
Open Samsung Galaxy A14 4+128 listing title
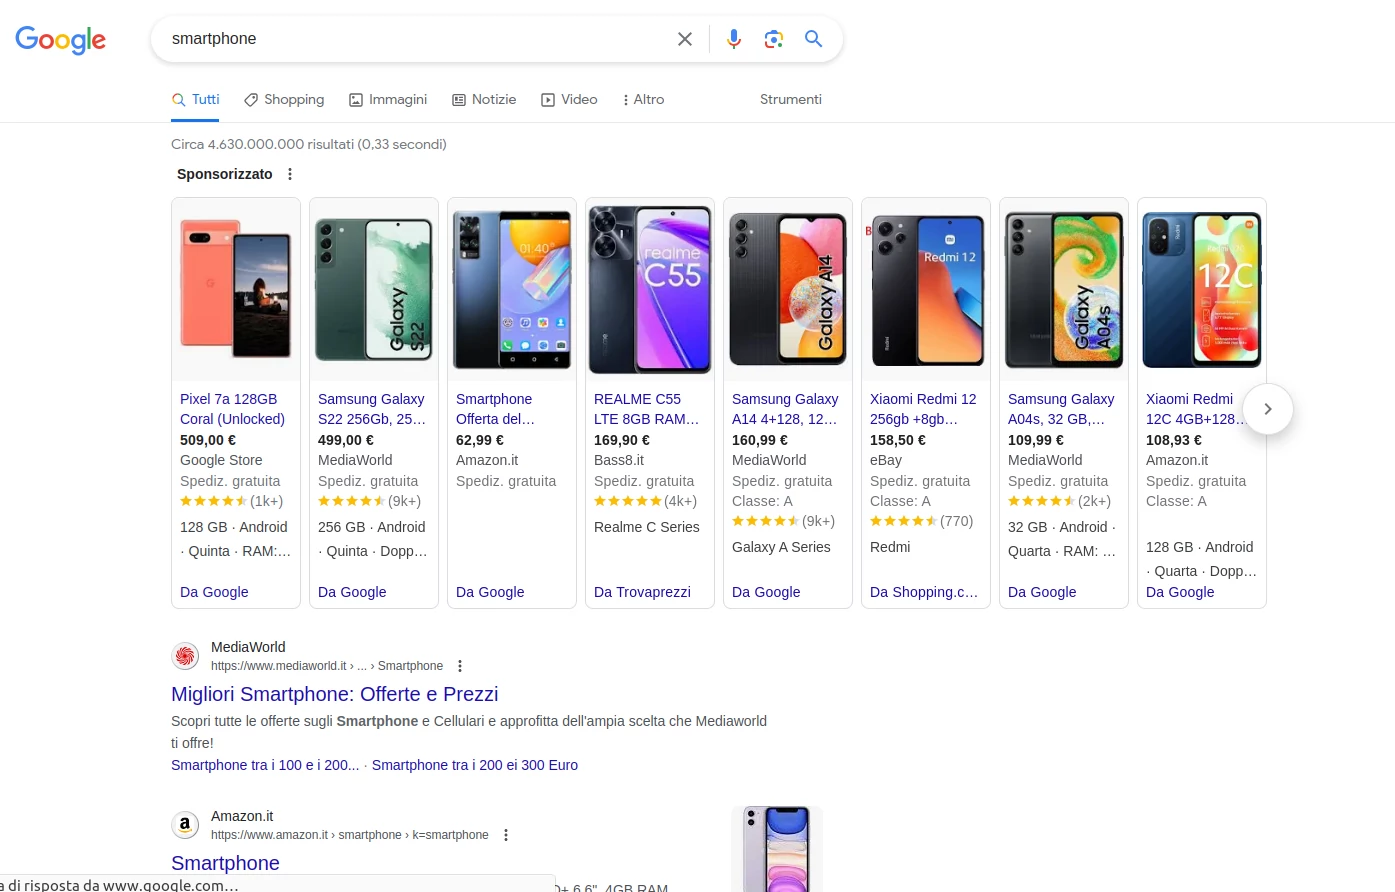(x=785, y=409)
